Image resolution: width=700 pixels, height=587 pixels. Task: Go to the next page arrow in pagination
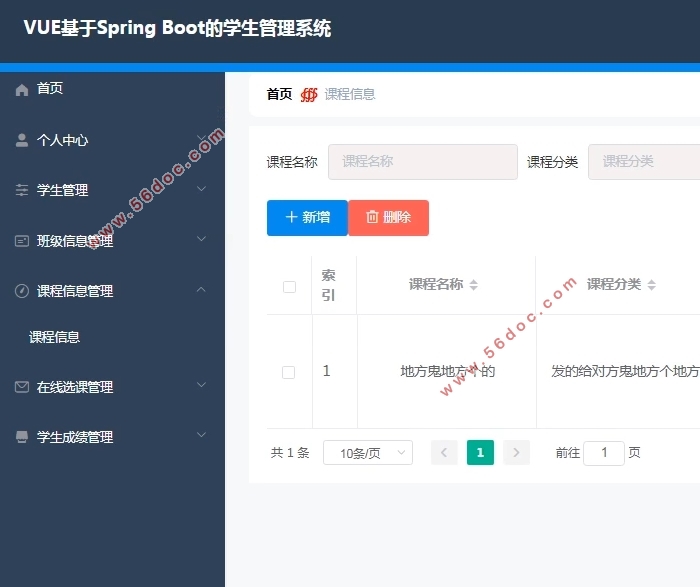[x=516, y=453]
